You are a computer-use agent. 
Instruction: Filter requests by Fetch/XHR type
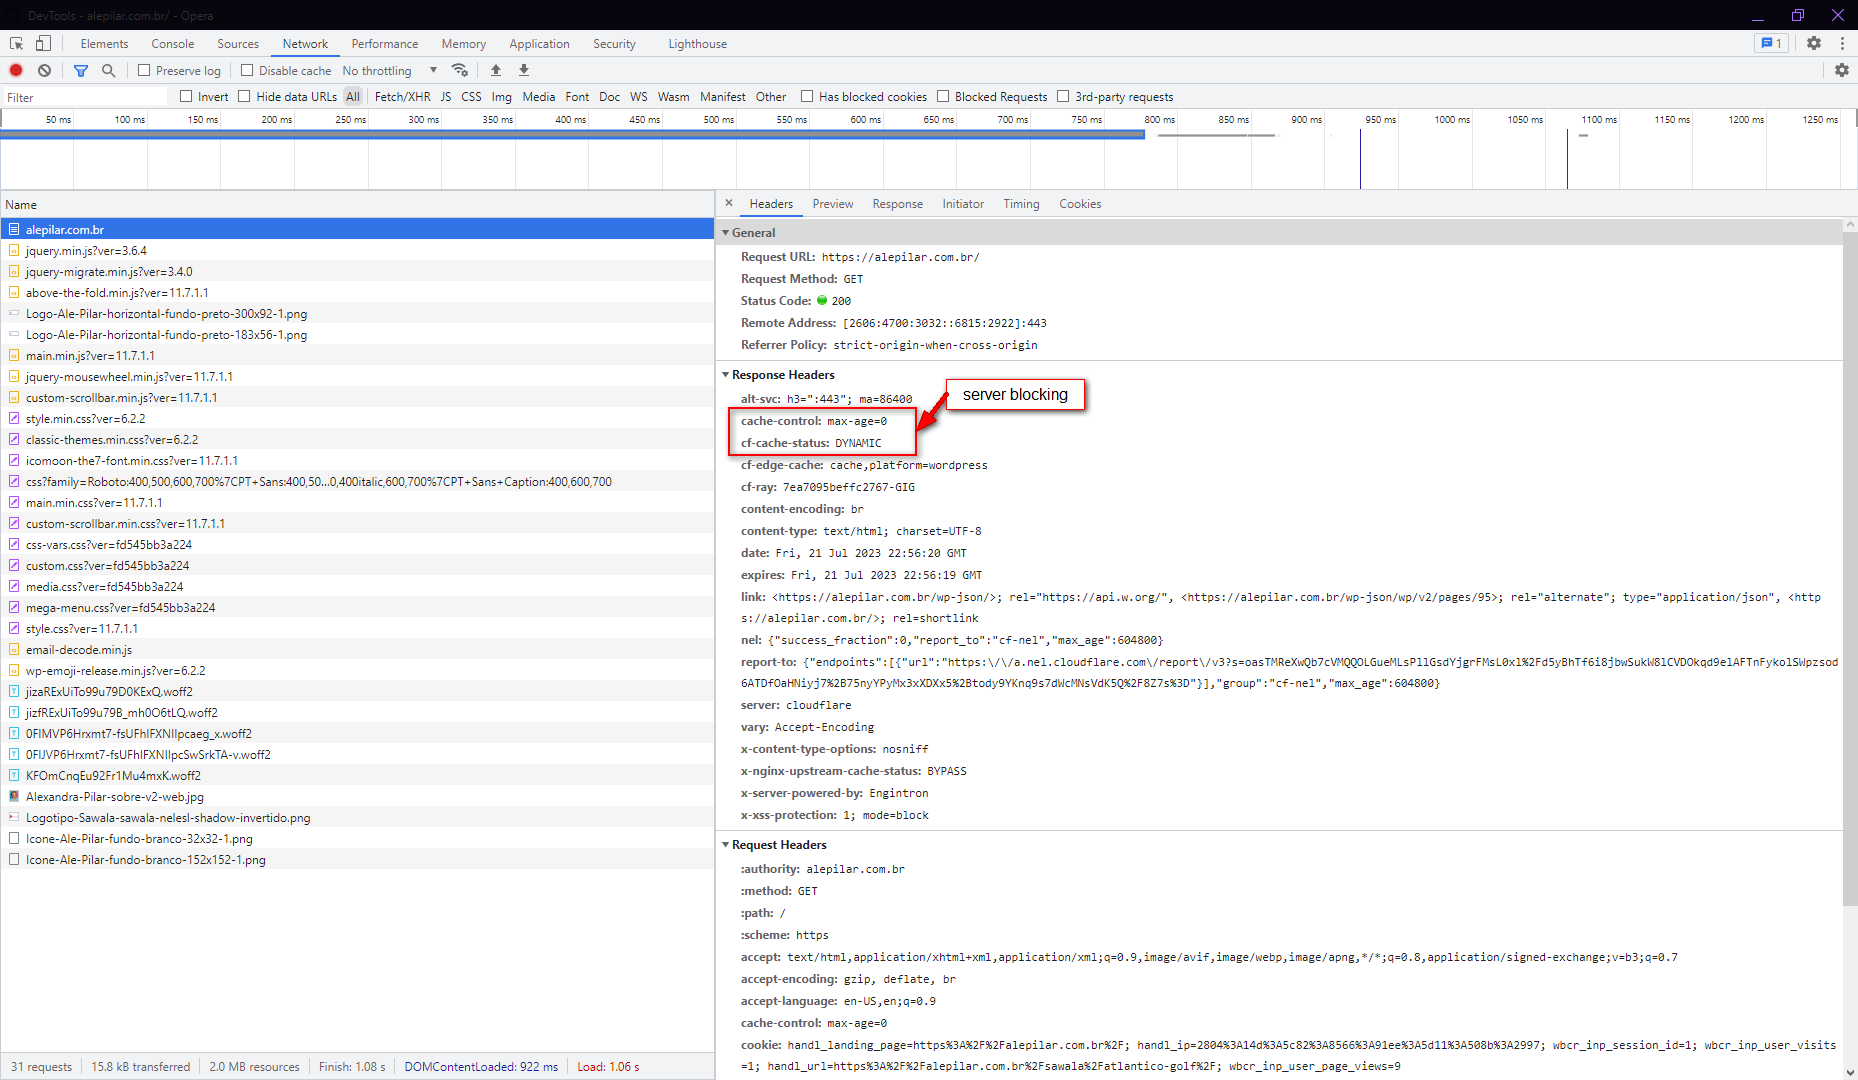point(402,97)
